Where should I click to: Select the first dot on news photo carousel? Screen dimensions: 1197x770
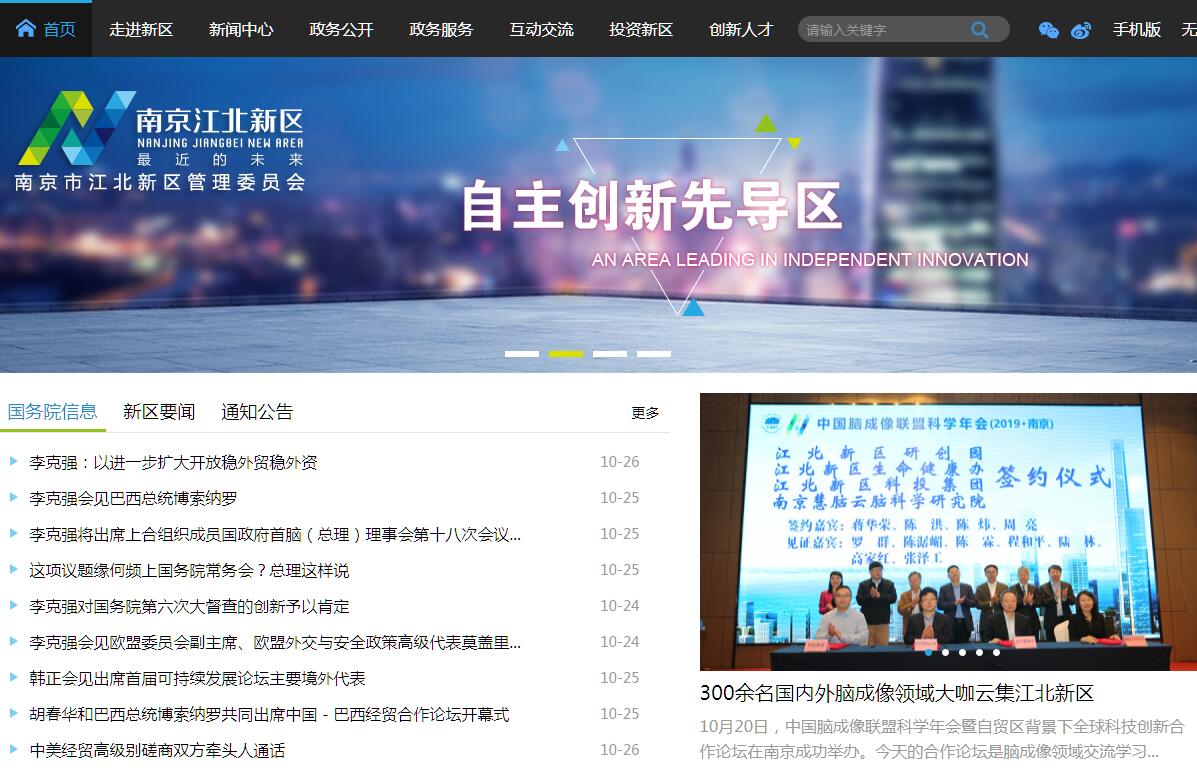click(x=928, y=652)
